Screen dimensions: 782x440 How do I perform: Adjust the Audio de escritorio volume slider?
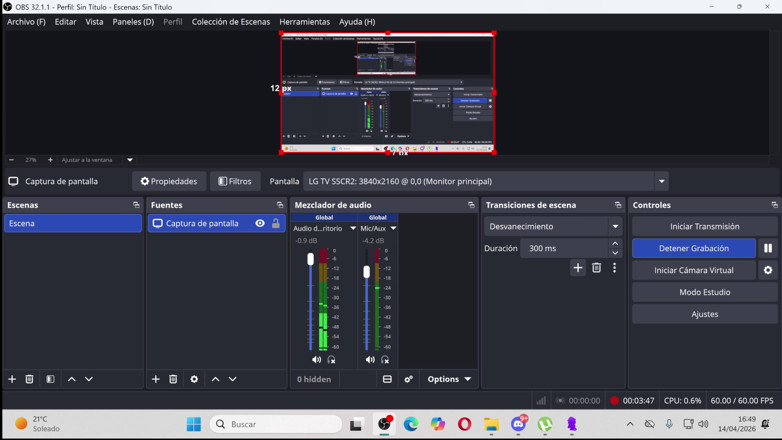point(311,259)
